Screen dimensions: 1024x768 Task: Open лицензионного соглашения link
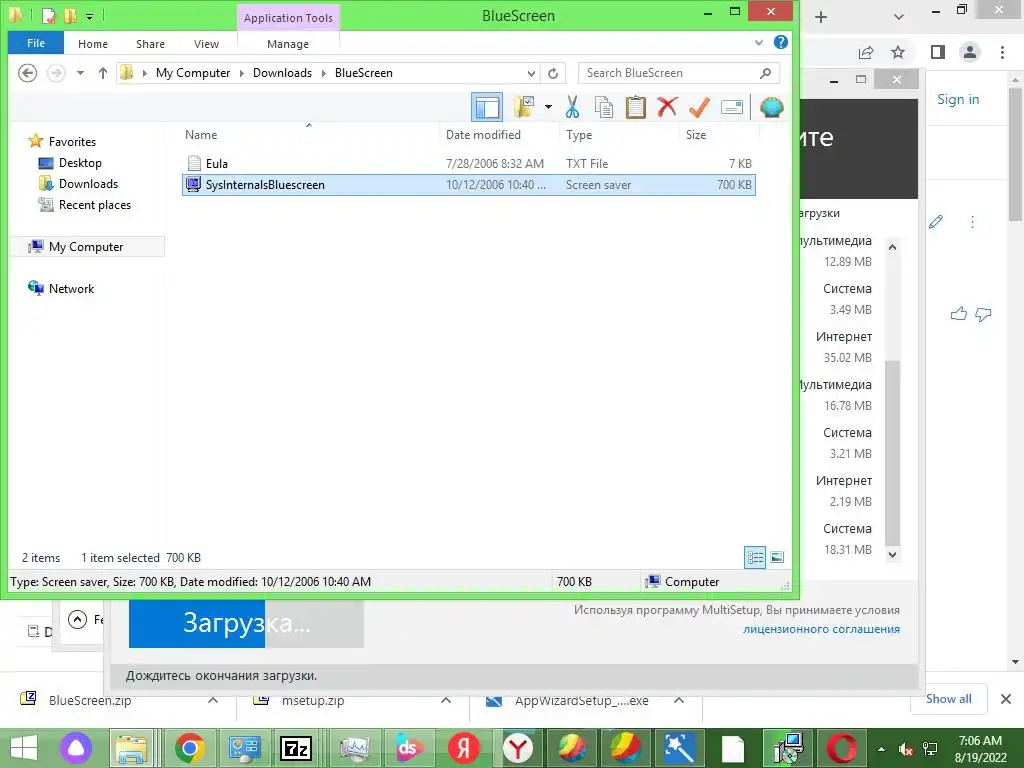click(x=821, y=629)
